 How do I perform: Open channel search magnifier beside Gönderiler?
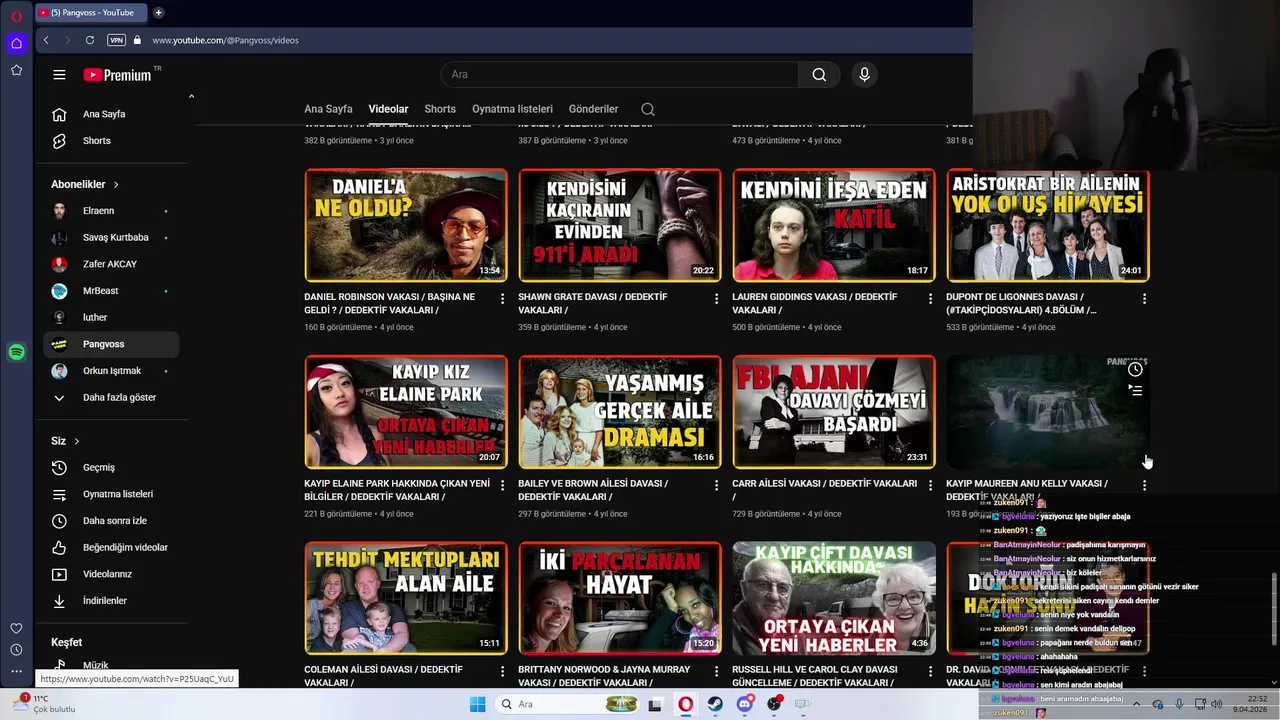(648, 109)
